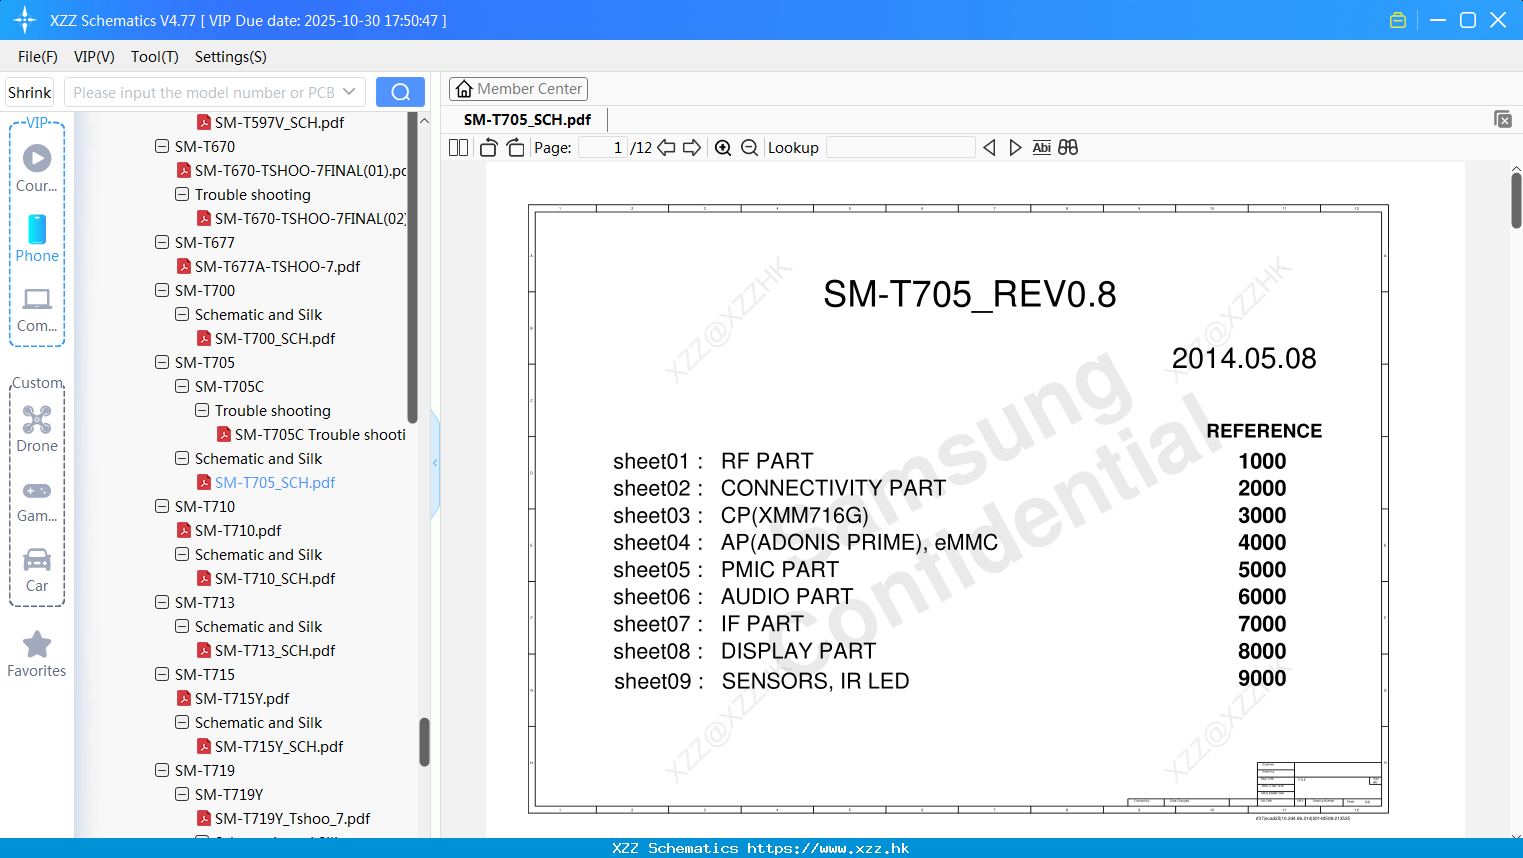This screenshot has height=858, width=1523.
Task: Find next lookup result
Action: tap(1015, 148)
